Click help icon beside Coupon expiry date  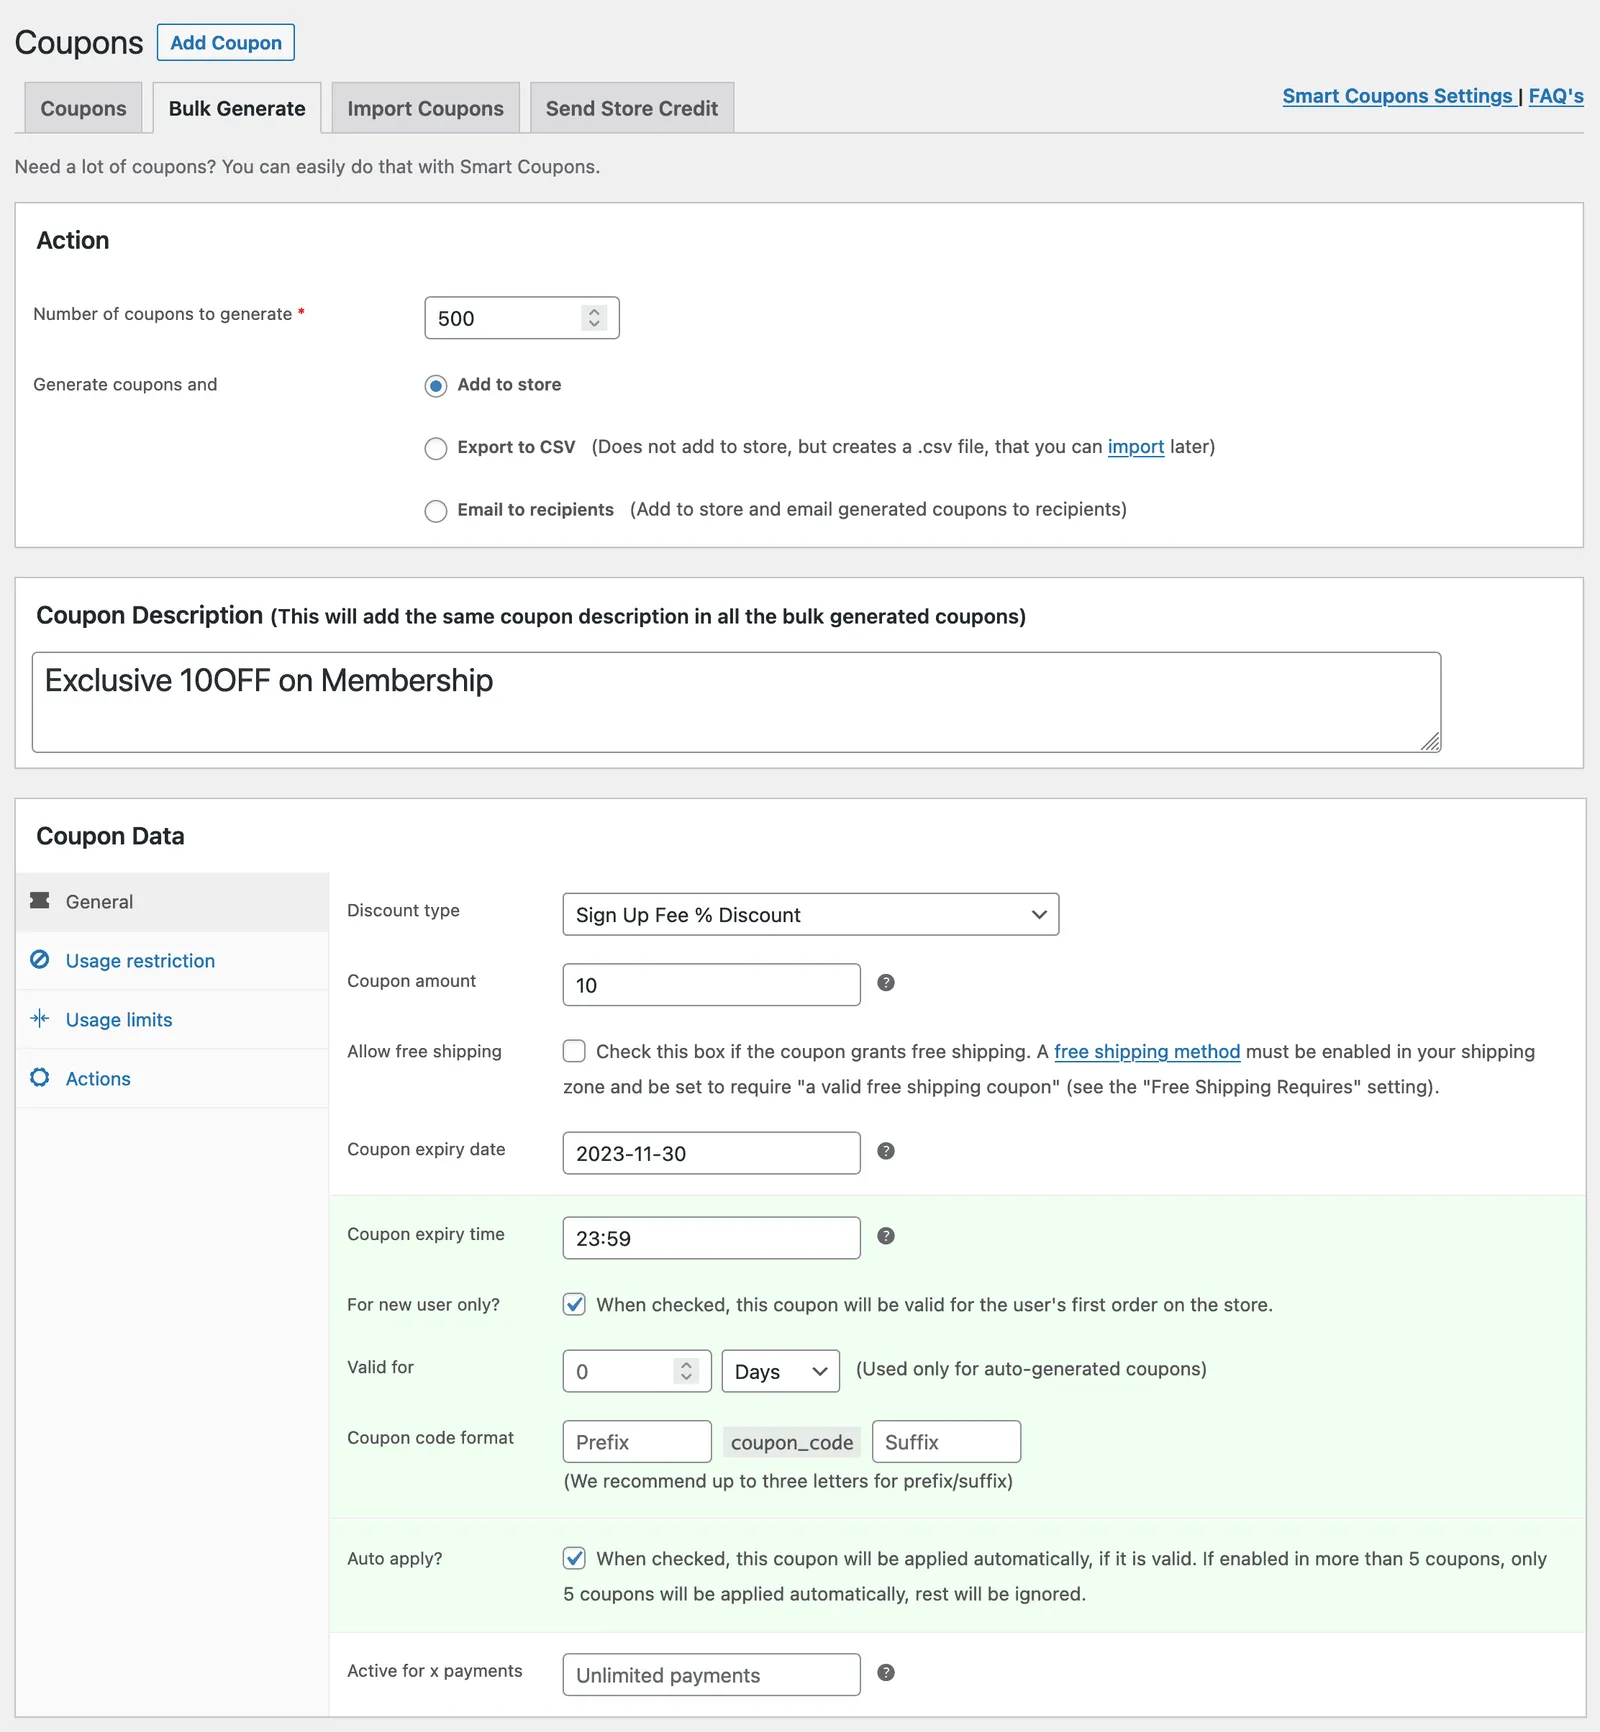click(886, 1151)
